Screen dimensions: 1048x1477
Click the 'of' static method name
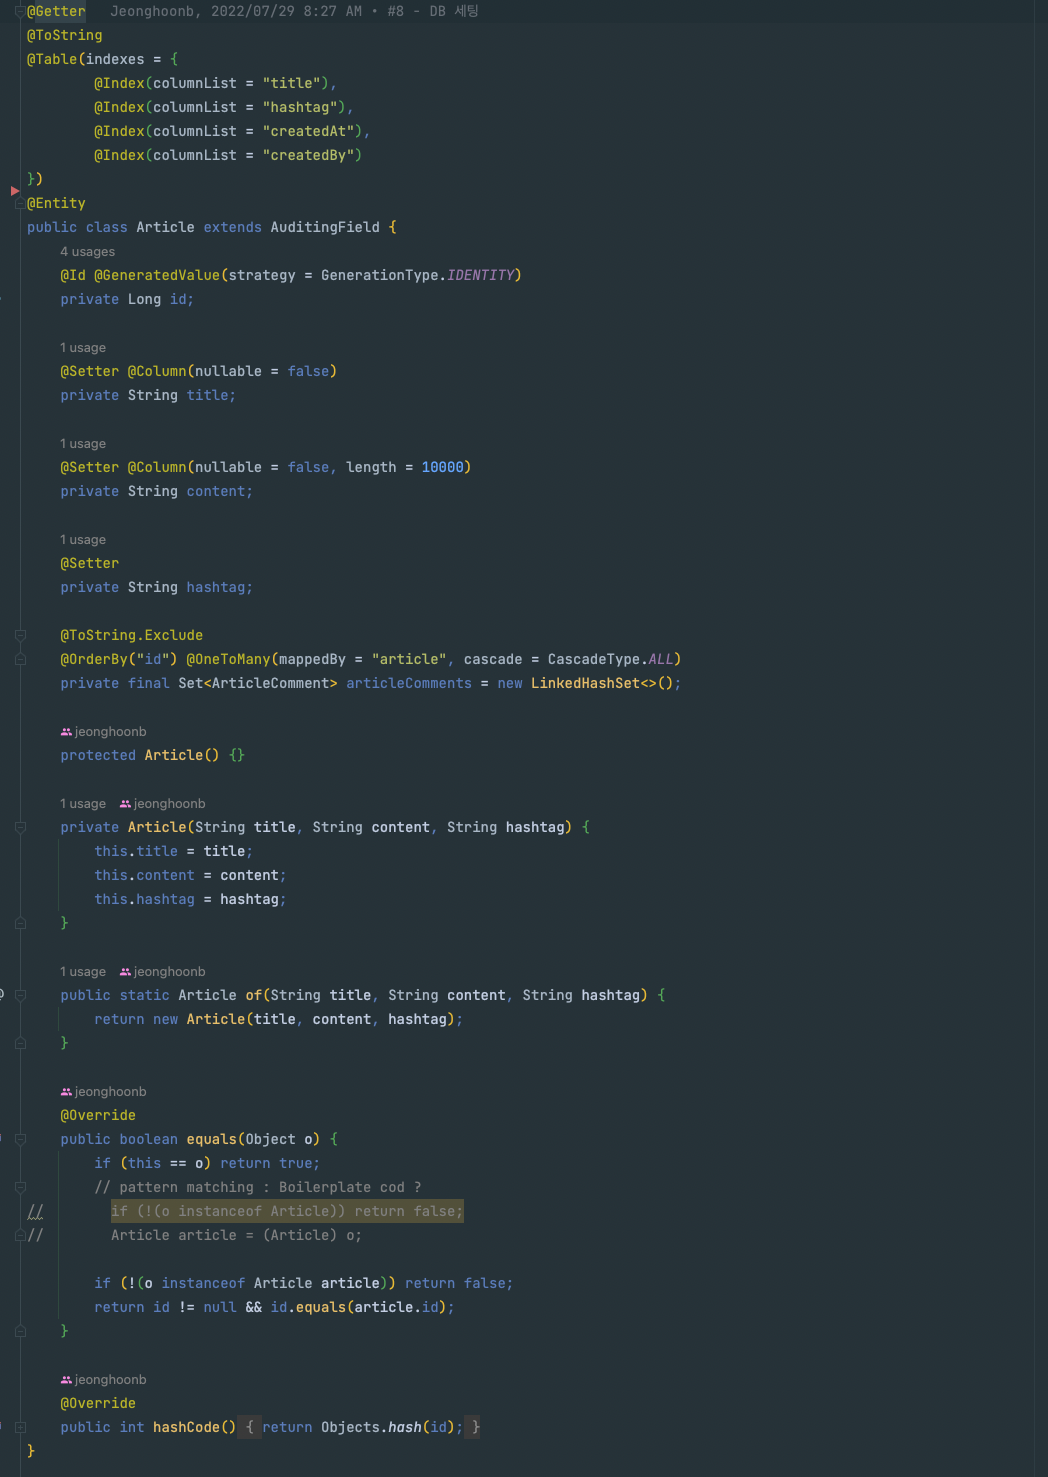click(x=254, y=996)
